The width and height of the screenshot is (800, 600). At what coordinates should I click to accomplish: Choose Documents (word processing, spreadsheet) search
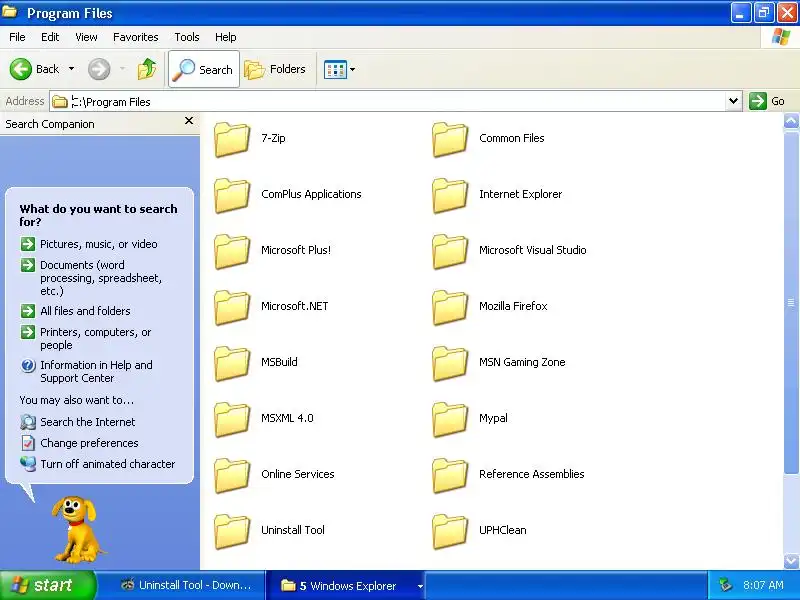[x=91, y=278]
